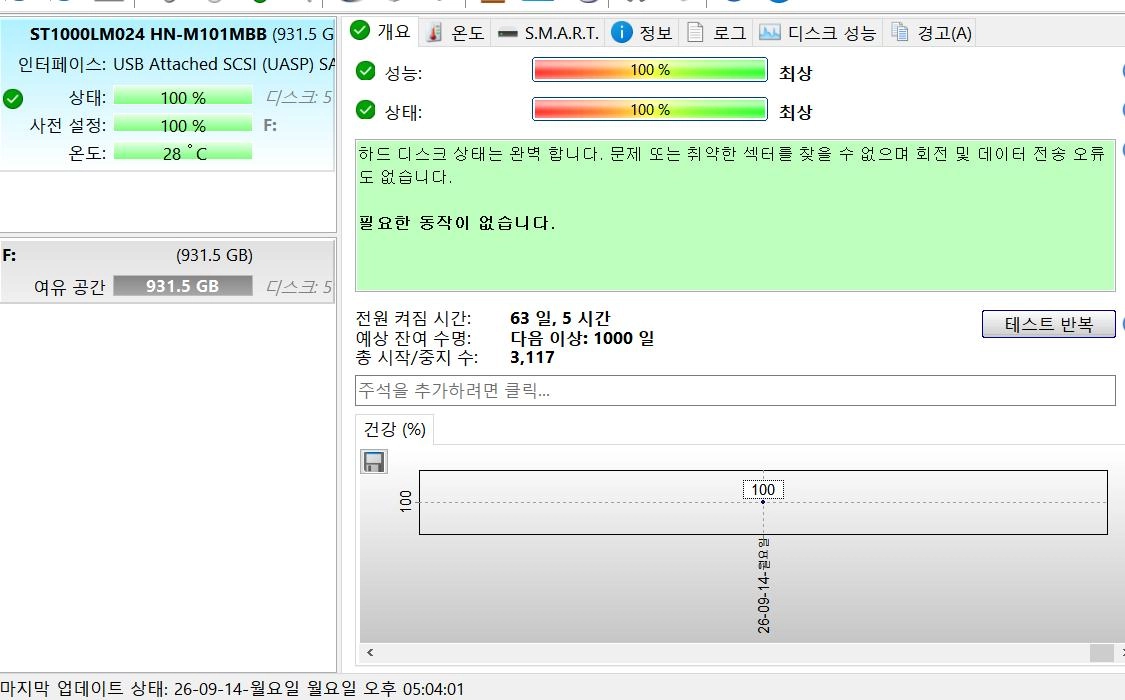Viewport: 1125px width, 700px height.
Task: Click the 63 일, 5 시간 power-on time value
Action: (560, 318)
